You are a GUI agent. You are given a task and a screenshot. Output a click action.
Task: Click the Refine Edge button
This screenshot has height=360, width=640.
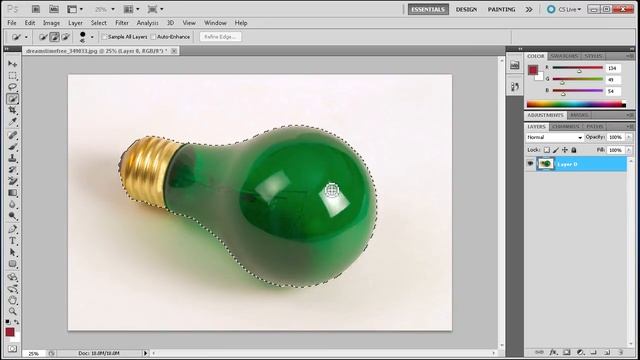tap(220, 37)
